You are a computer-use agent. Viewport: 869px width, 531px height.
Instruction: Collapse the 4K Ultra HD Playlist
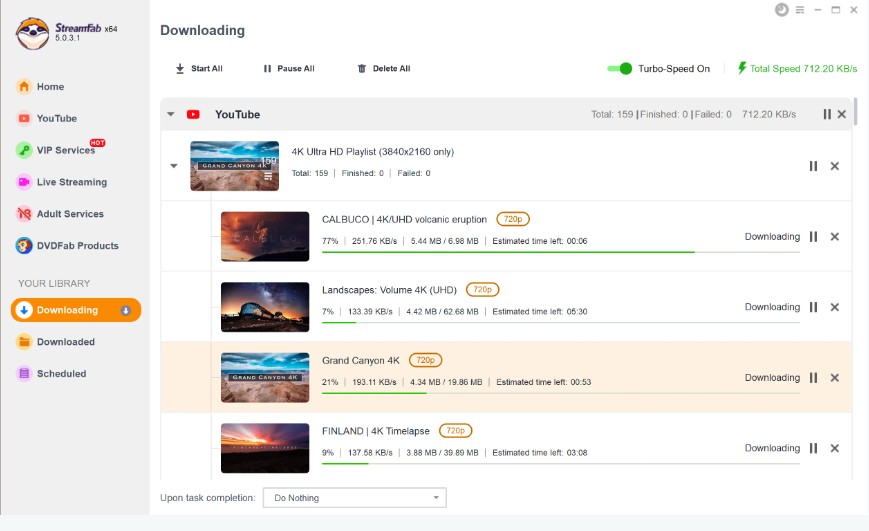click(x=175, y=166)
